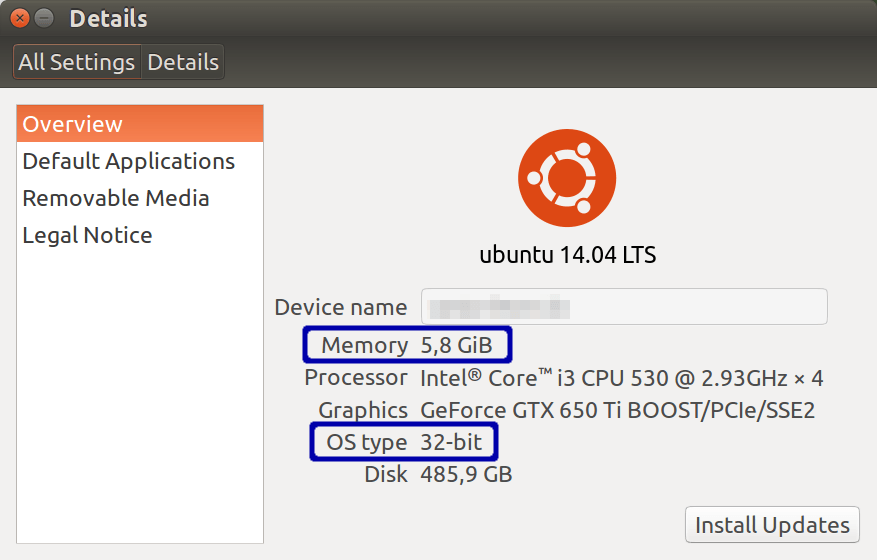
Task: Show the Legal Notice section
Action: pyautogui.click(x=88, y=235)
